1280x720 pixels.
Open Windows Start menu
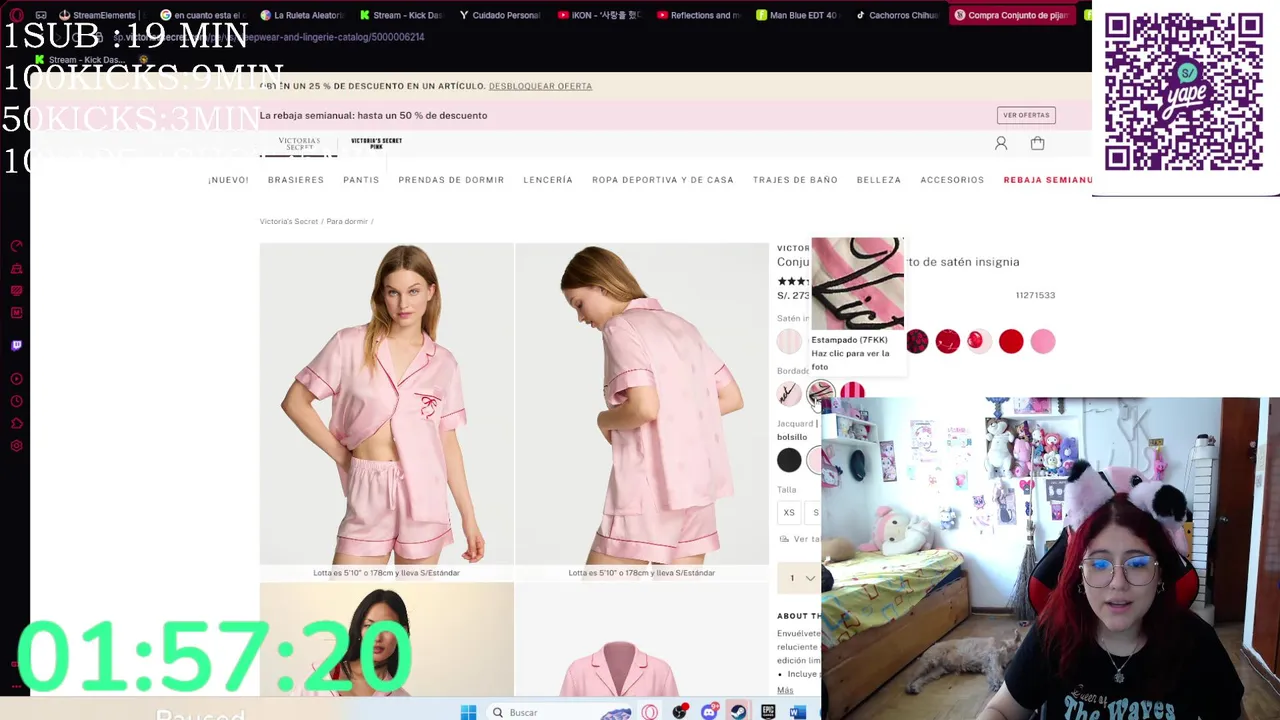468,712
